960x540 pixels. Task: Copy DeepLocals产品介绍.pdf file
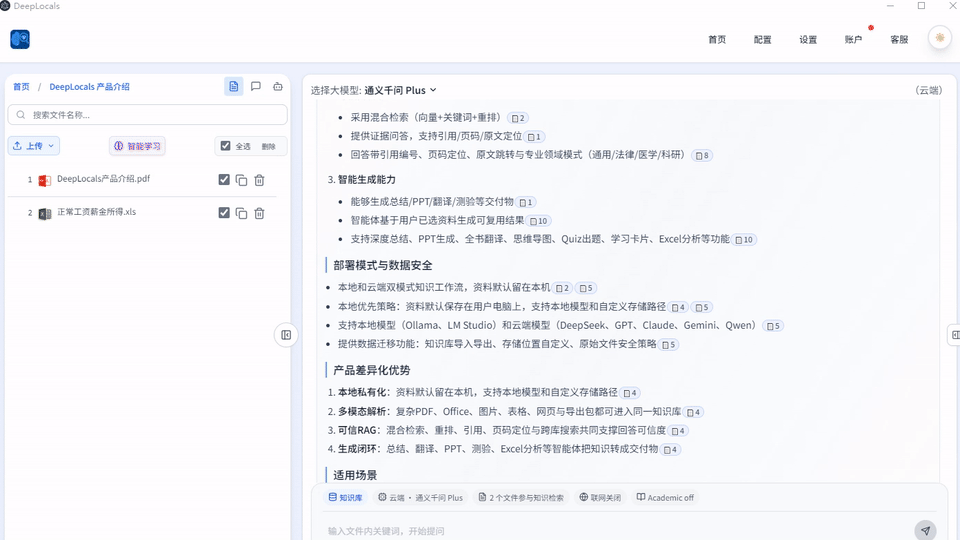tap(241, 180)
